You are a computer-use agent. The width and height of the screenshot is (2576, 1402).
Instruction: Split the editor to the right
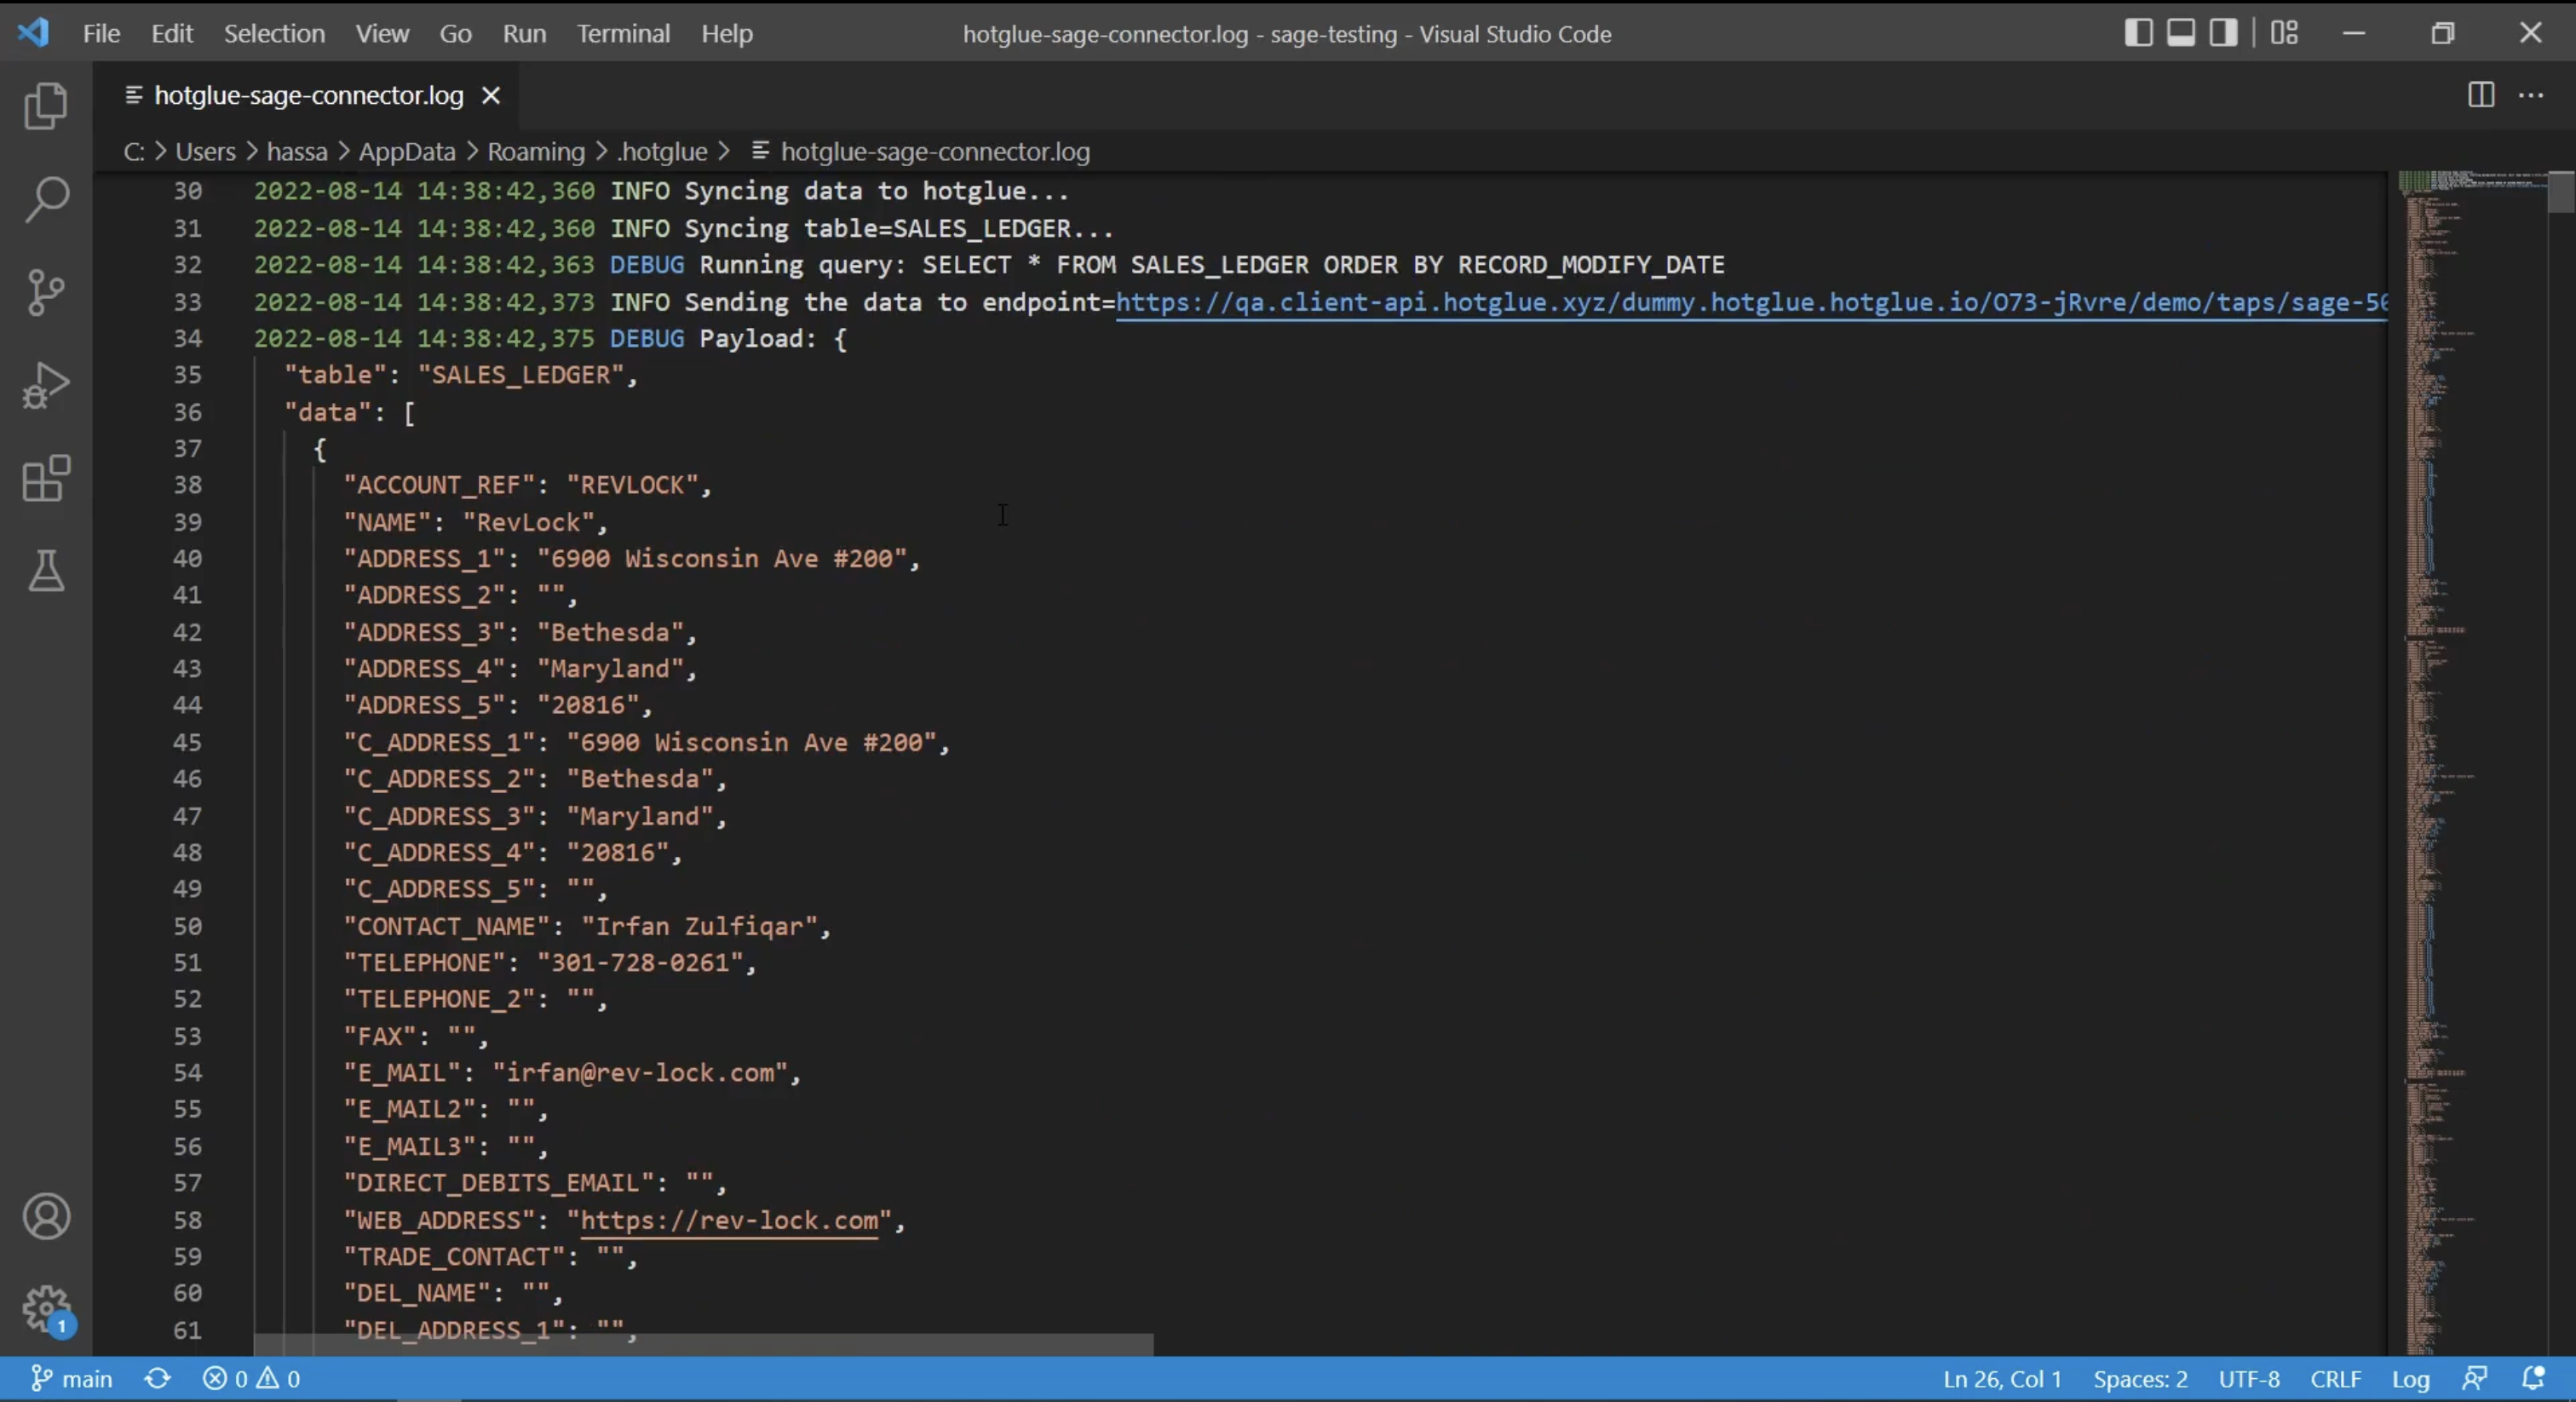tap(2481, 95)
